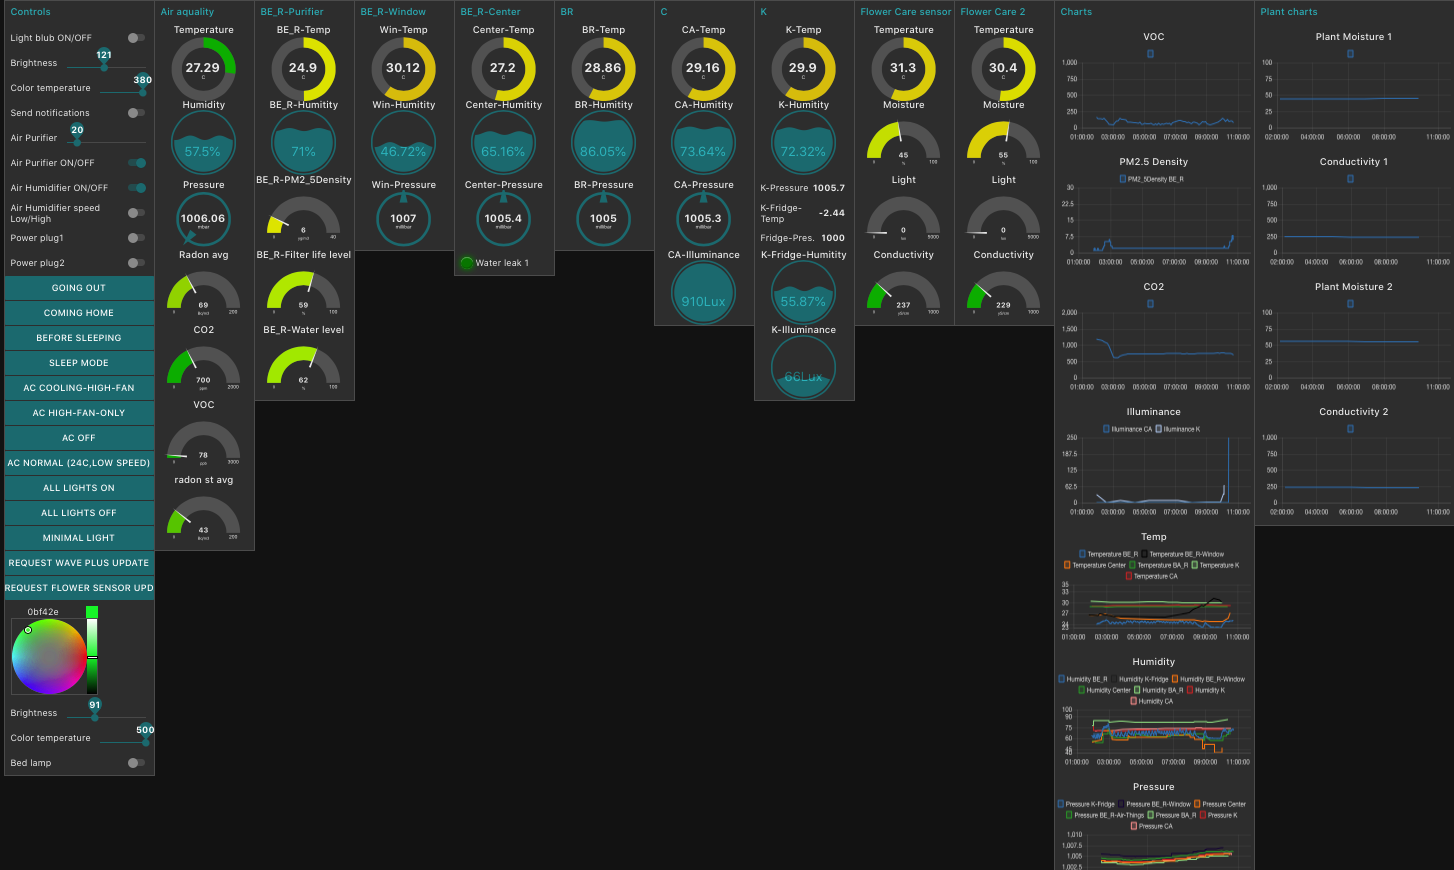Turn off the Air Purifier ON/OFF switch
Image resolution: width=1454 pixels, height=870 pixels.
pos(136,163)
